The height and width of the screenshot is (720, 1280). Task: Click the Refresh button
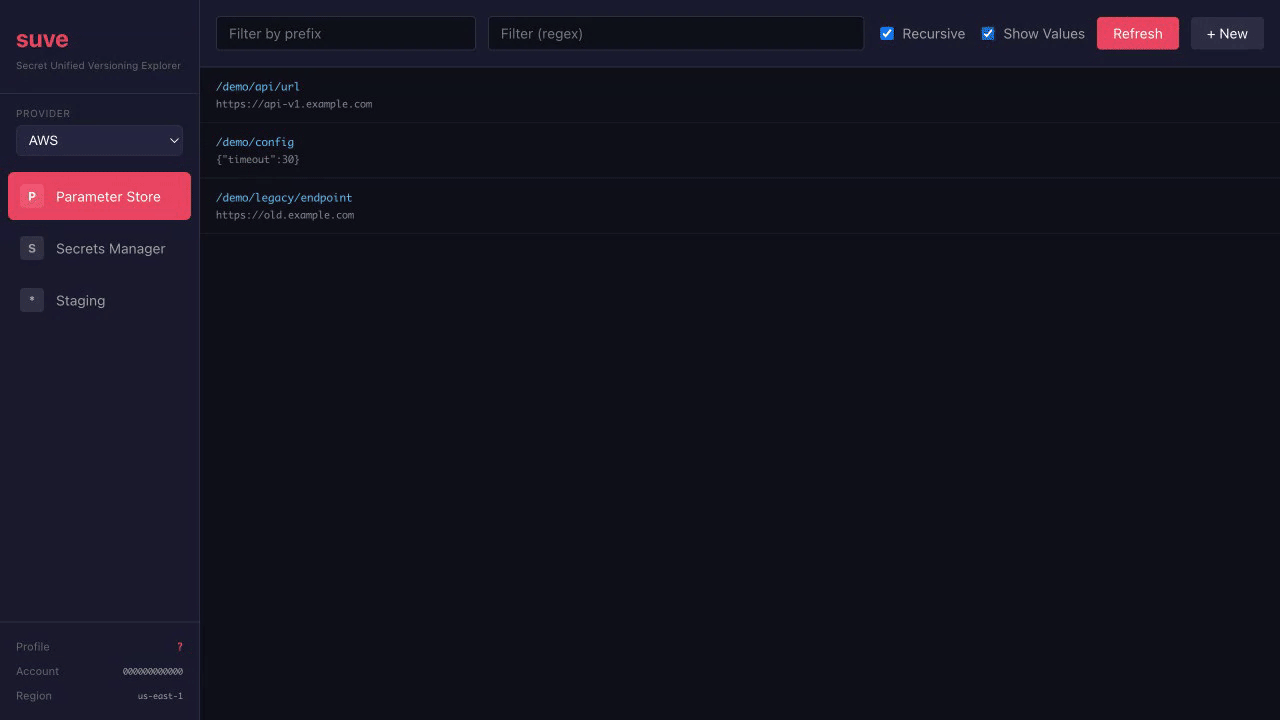[x=1138, y=33]
